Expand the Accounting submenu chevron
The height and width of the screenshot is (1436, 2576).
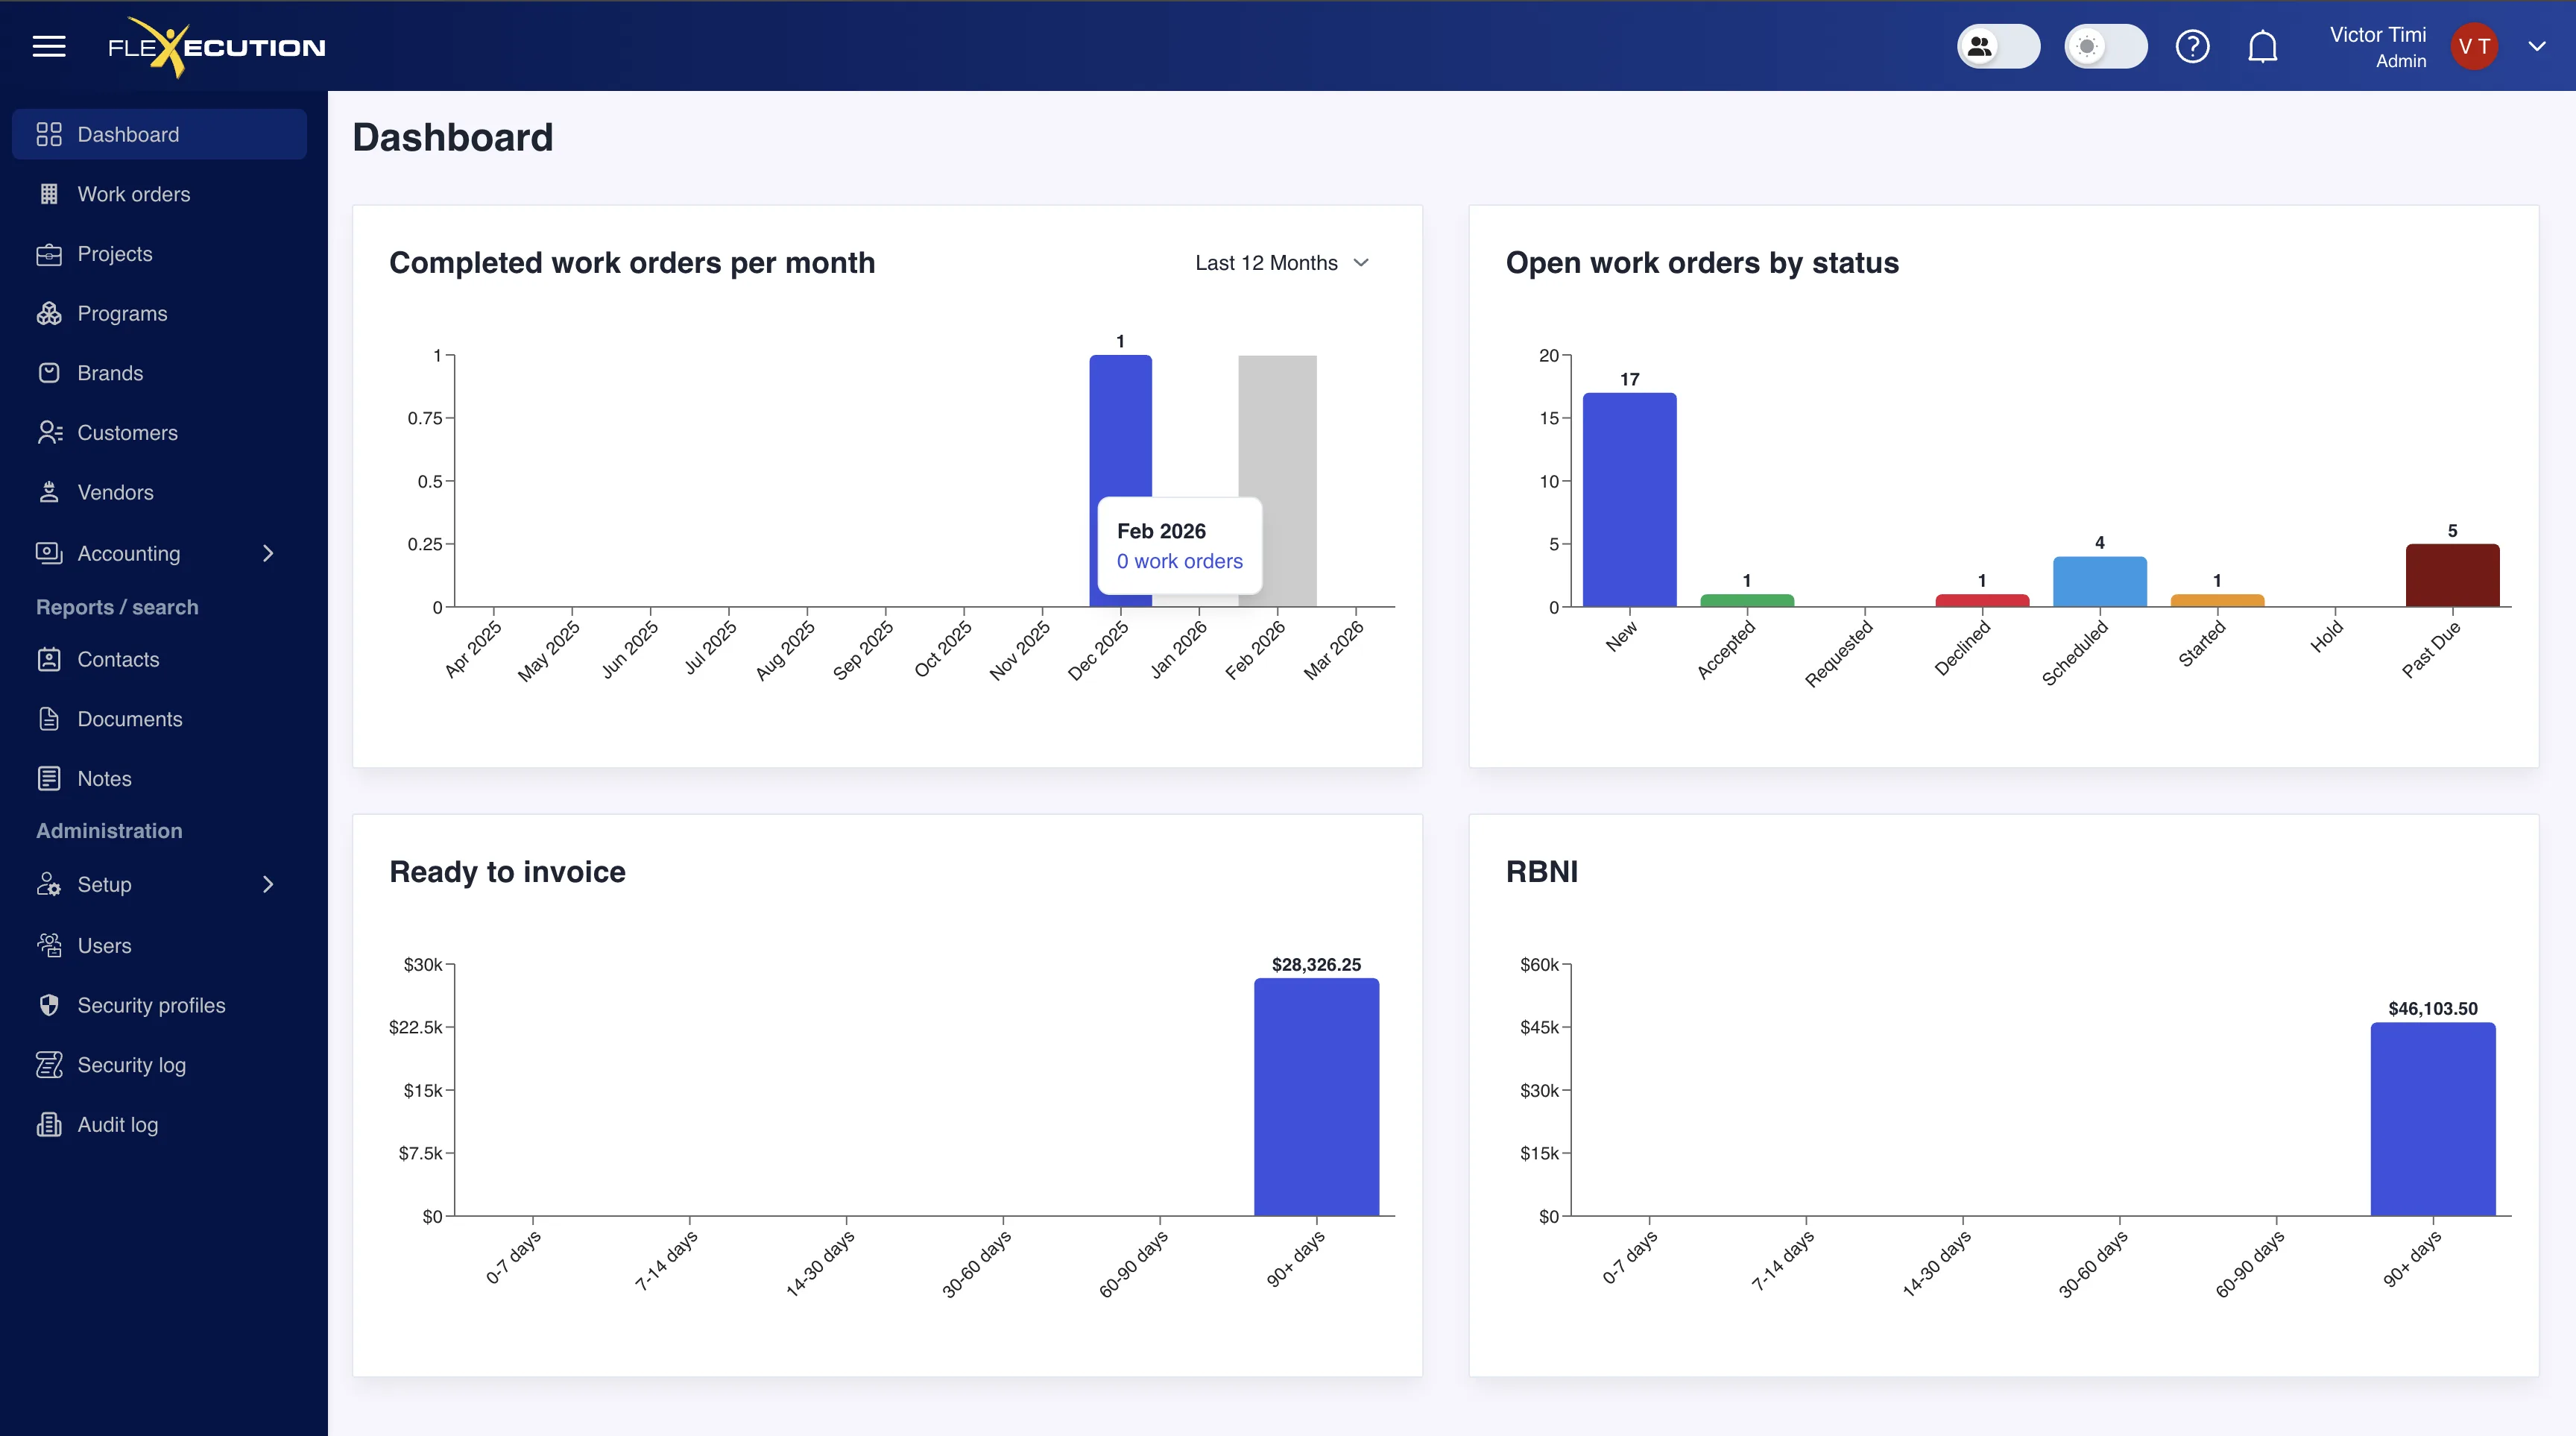(267, 553)
